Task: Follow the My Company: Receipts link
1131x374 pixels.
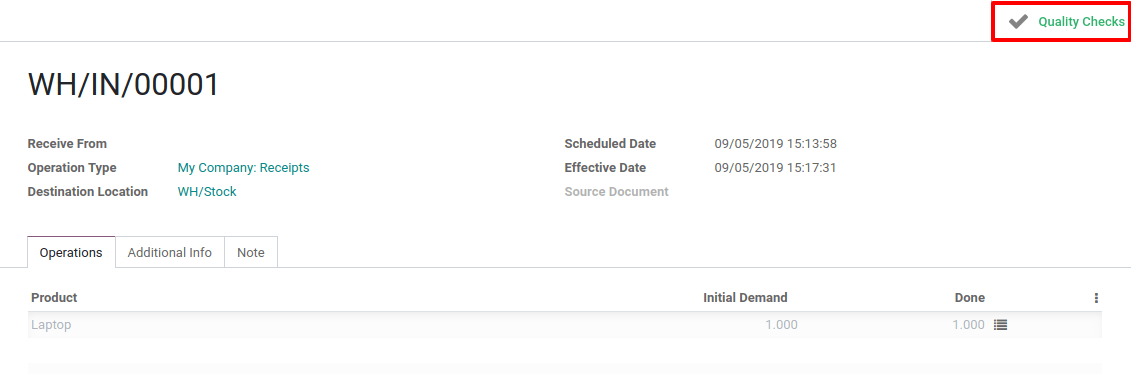Action: pyautogui.click(x=243, y=168)
